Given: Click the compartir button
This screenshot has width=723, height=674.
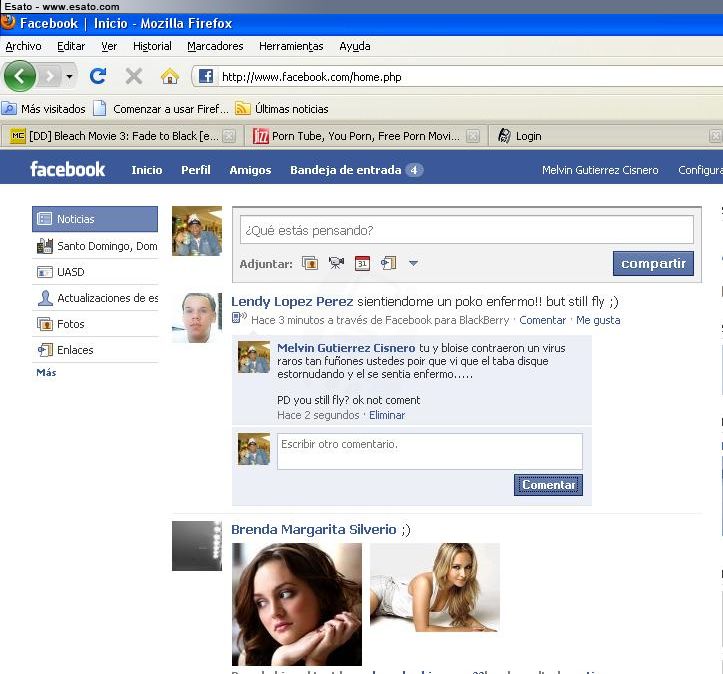Looking at the screenshot, I should coord(653,263).
